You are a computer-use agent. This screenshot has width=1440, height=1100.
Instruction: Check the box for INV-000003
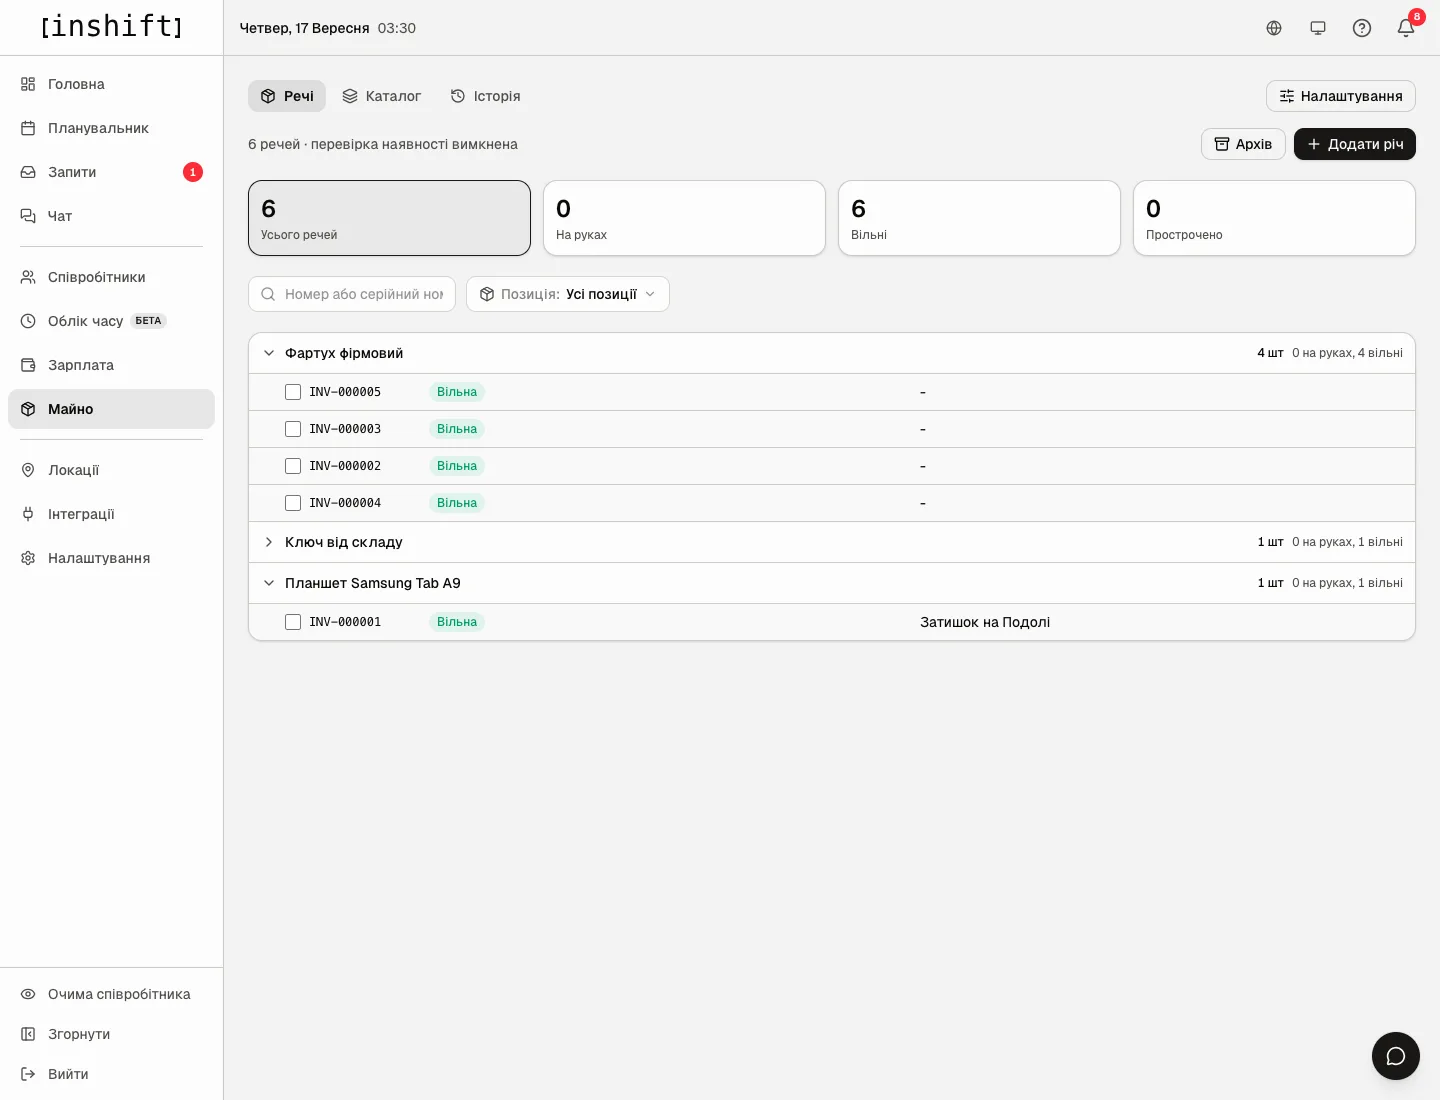[x=293, y=429]
